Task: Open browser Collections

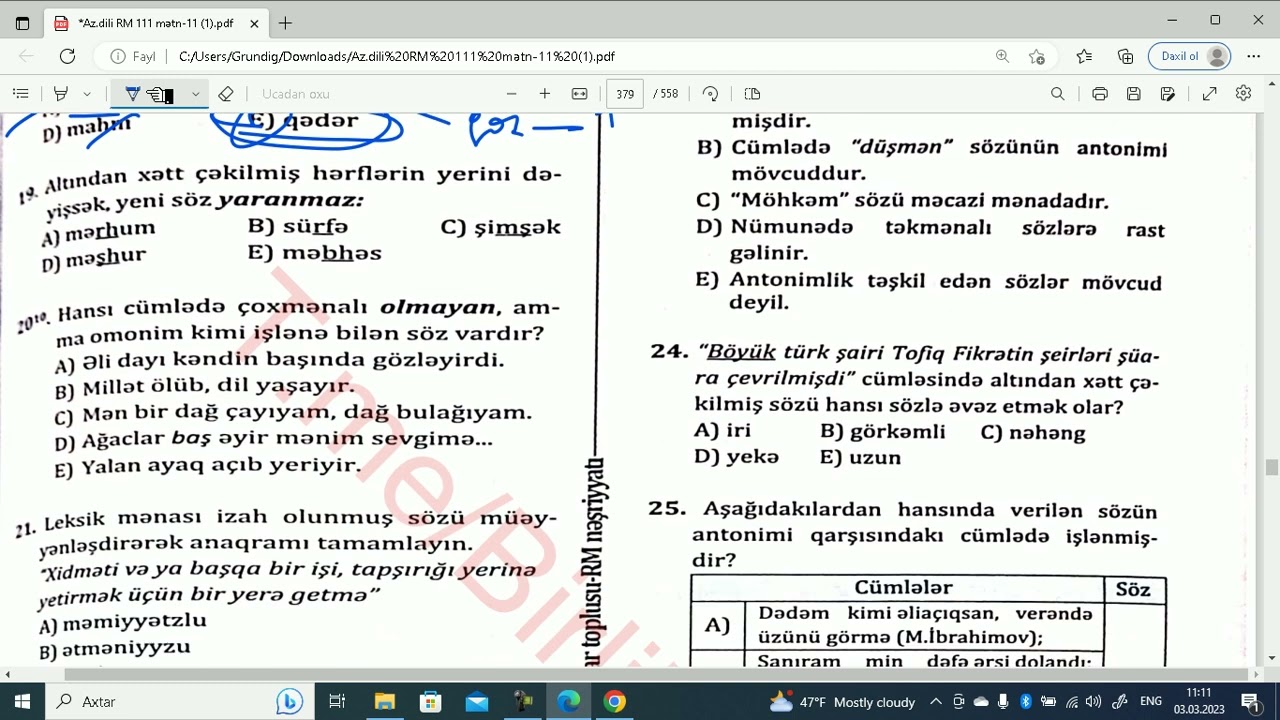Action: pyautogui.click(x=1126, y=57)
